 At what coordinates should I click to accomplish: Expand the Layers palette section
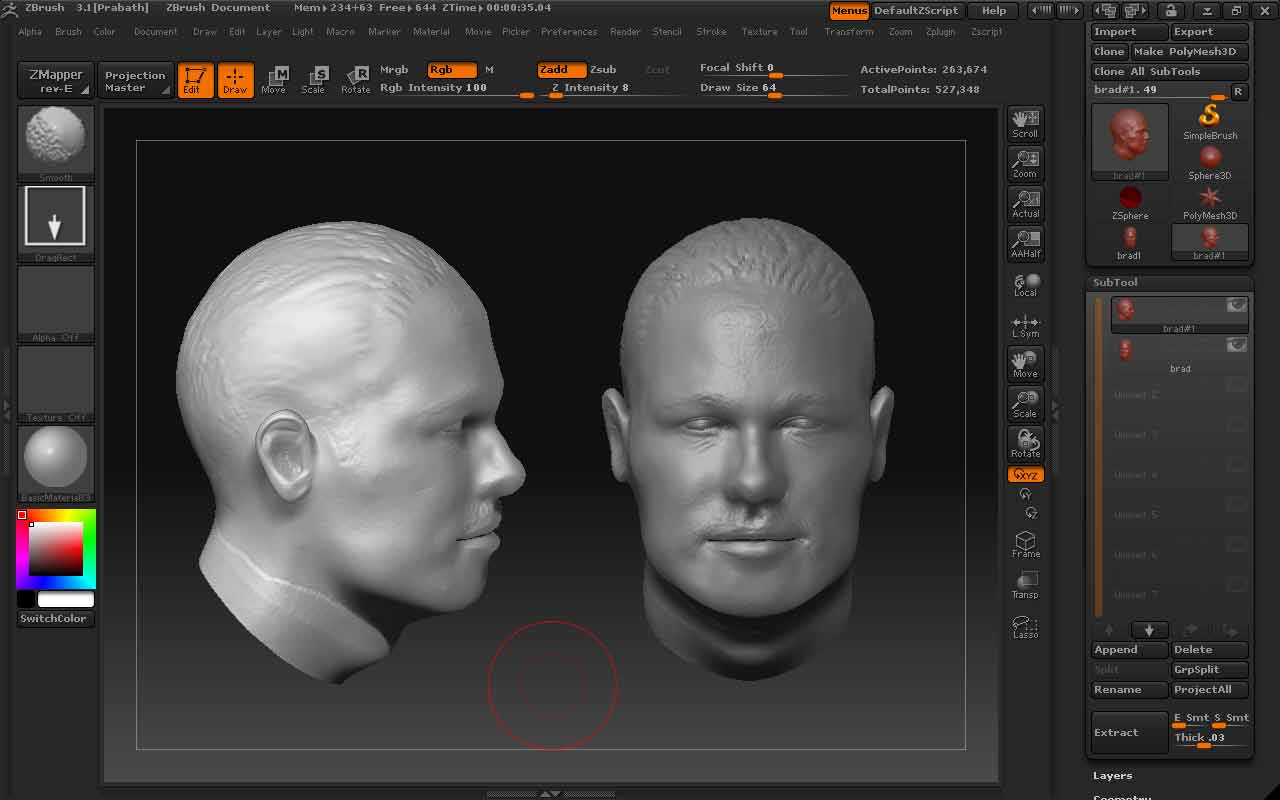coord(1113,776)
